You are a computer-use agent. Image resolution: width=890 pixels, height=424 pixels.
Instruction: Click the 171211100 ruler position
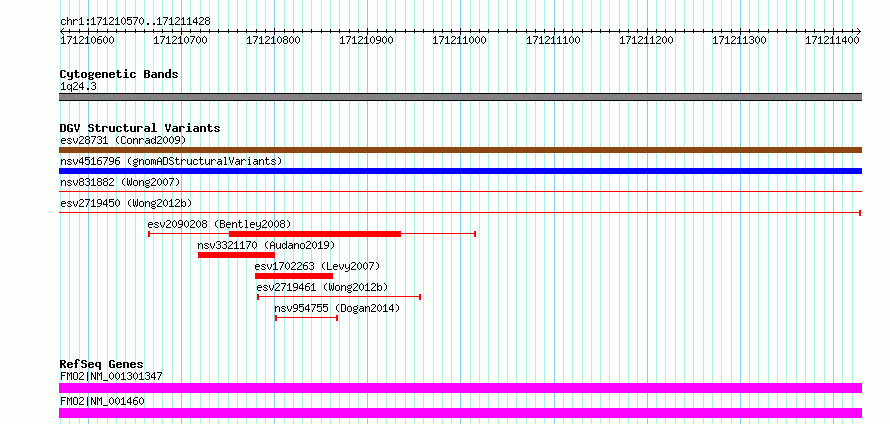pos(553,40)
